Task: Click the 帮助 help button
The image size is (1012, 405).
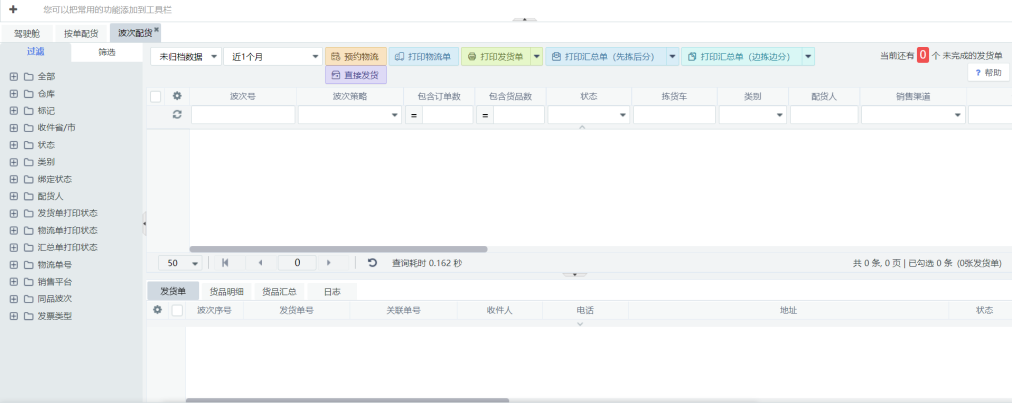Action: (988, 72)
